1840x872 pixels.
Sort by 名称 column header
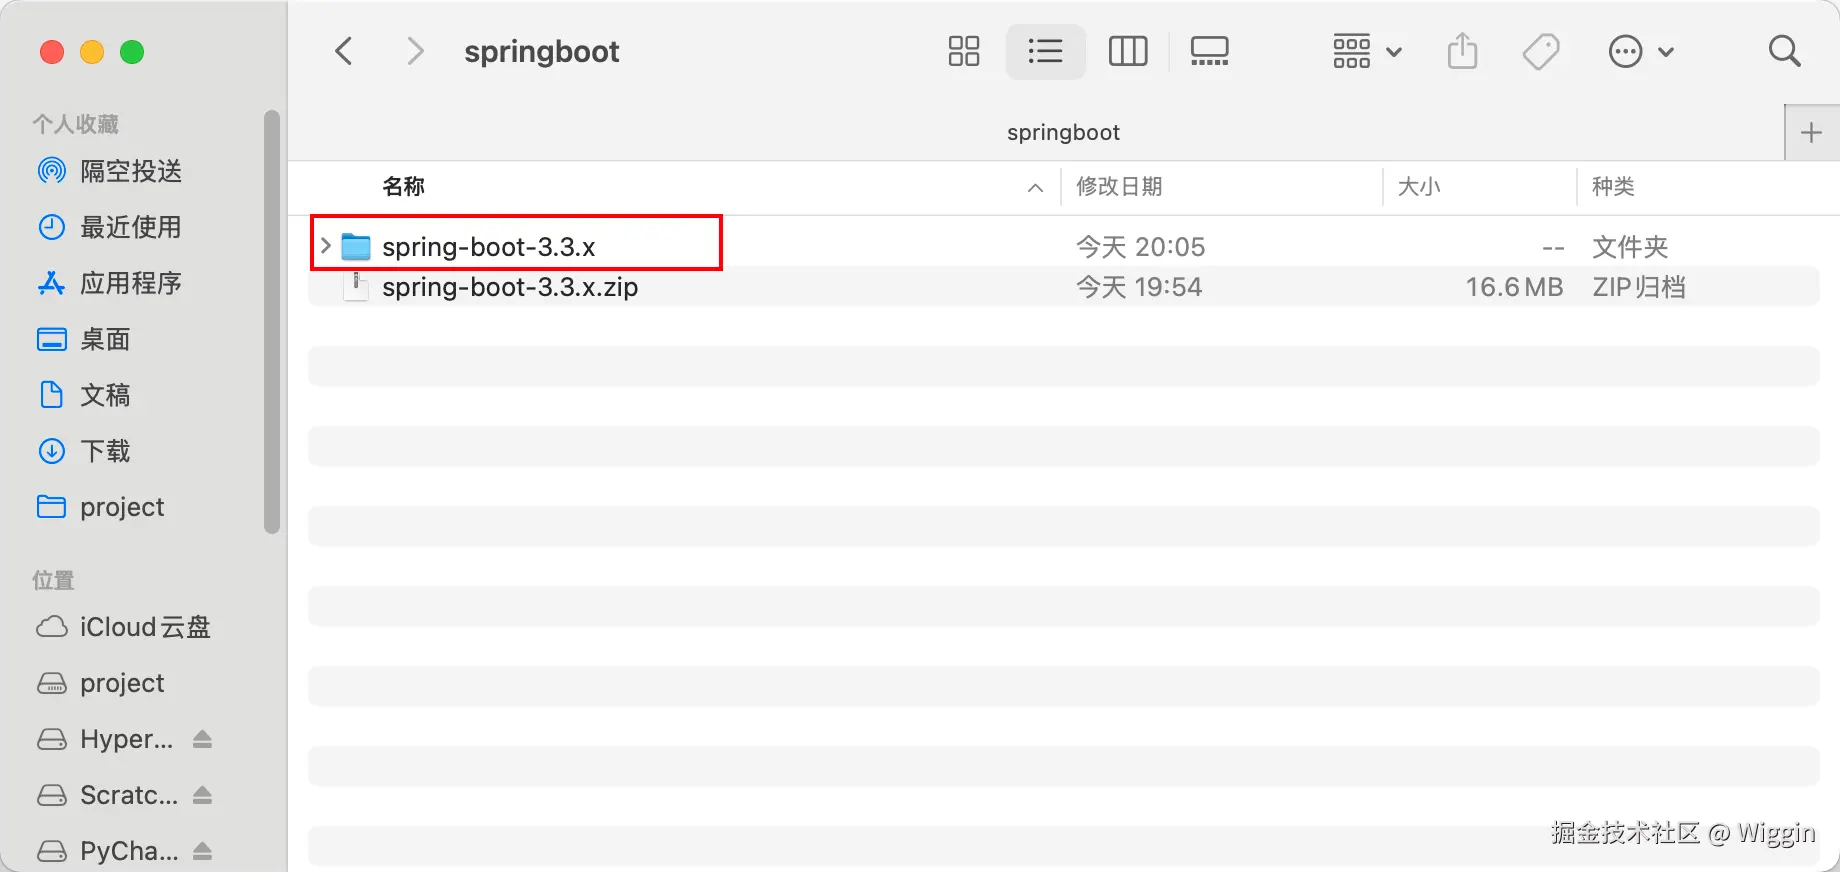coord(403,186)
